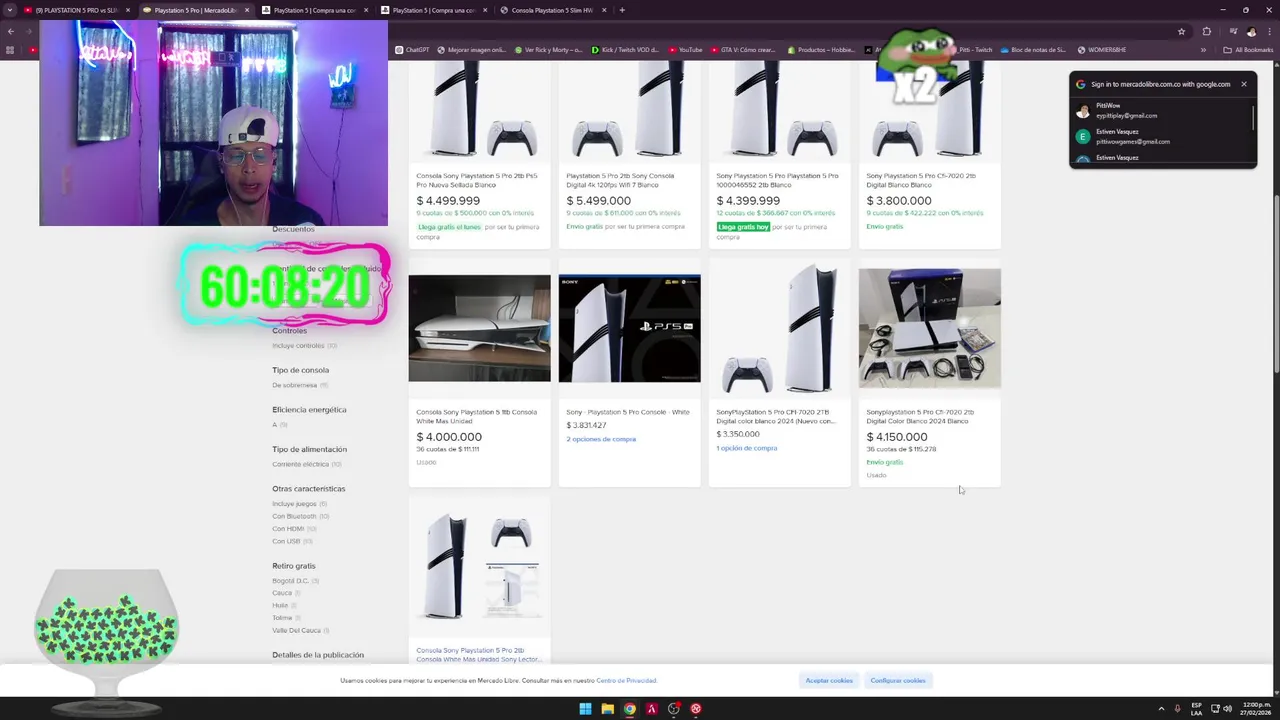This screenshot has height=720, width=1280.
Task: Click Configurar cookies button
Action: point(898,680)
